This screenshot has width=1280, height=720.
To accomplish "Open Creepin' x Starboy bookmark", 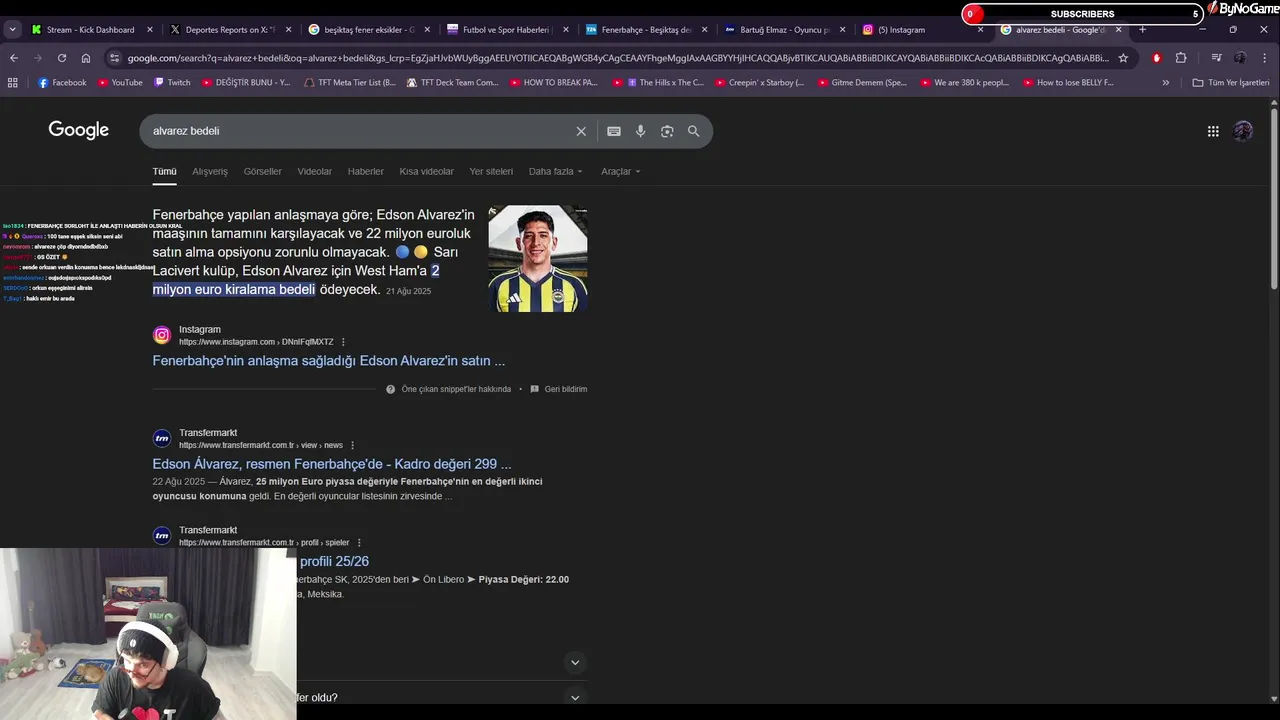I will (x=759, y=83).
